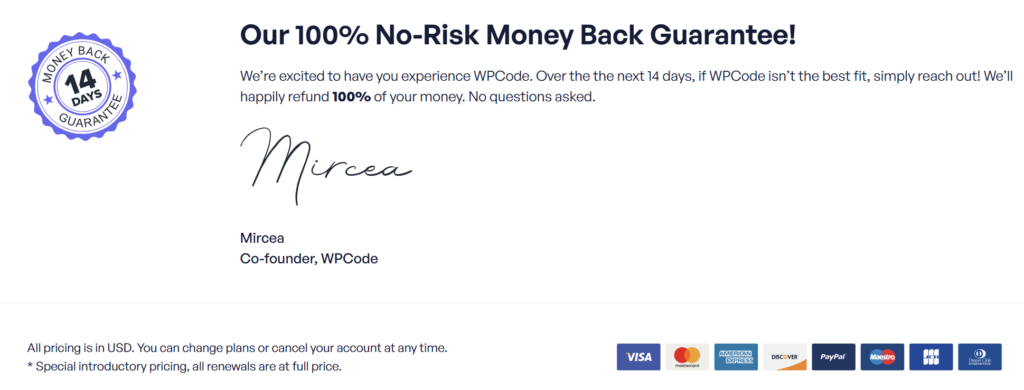
Task: Click the 'Co-founder, WPCode' text
Action: (x=309, y=258)
